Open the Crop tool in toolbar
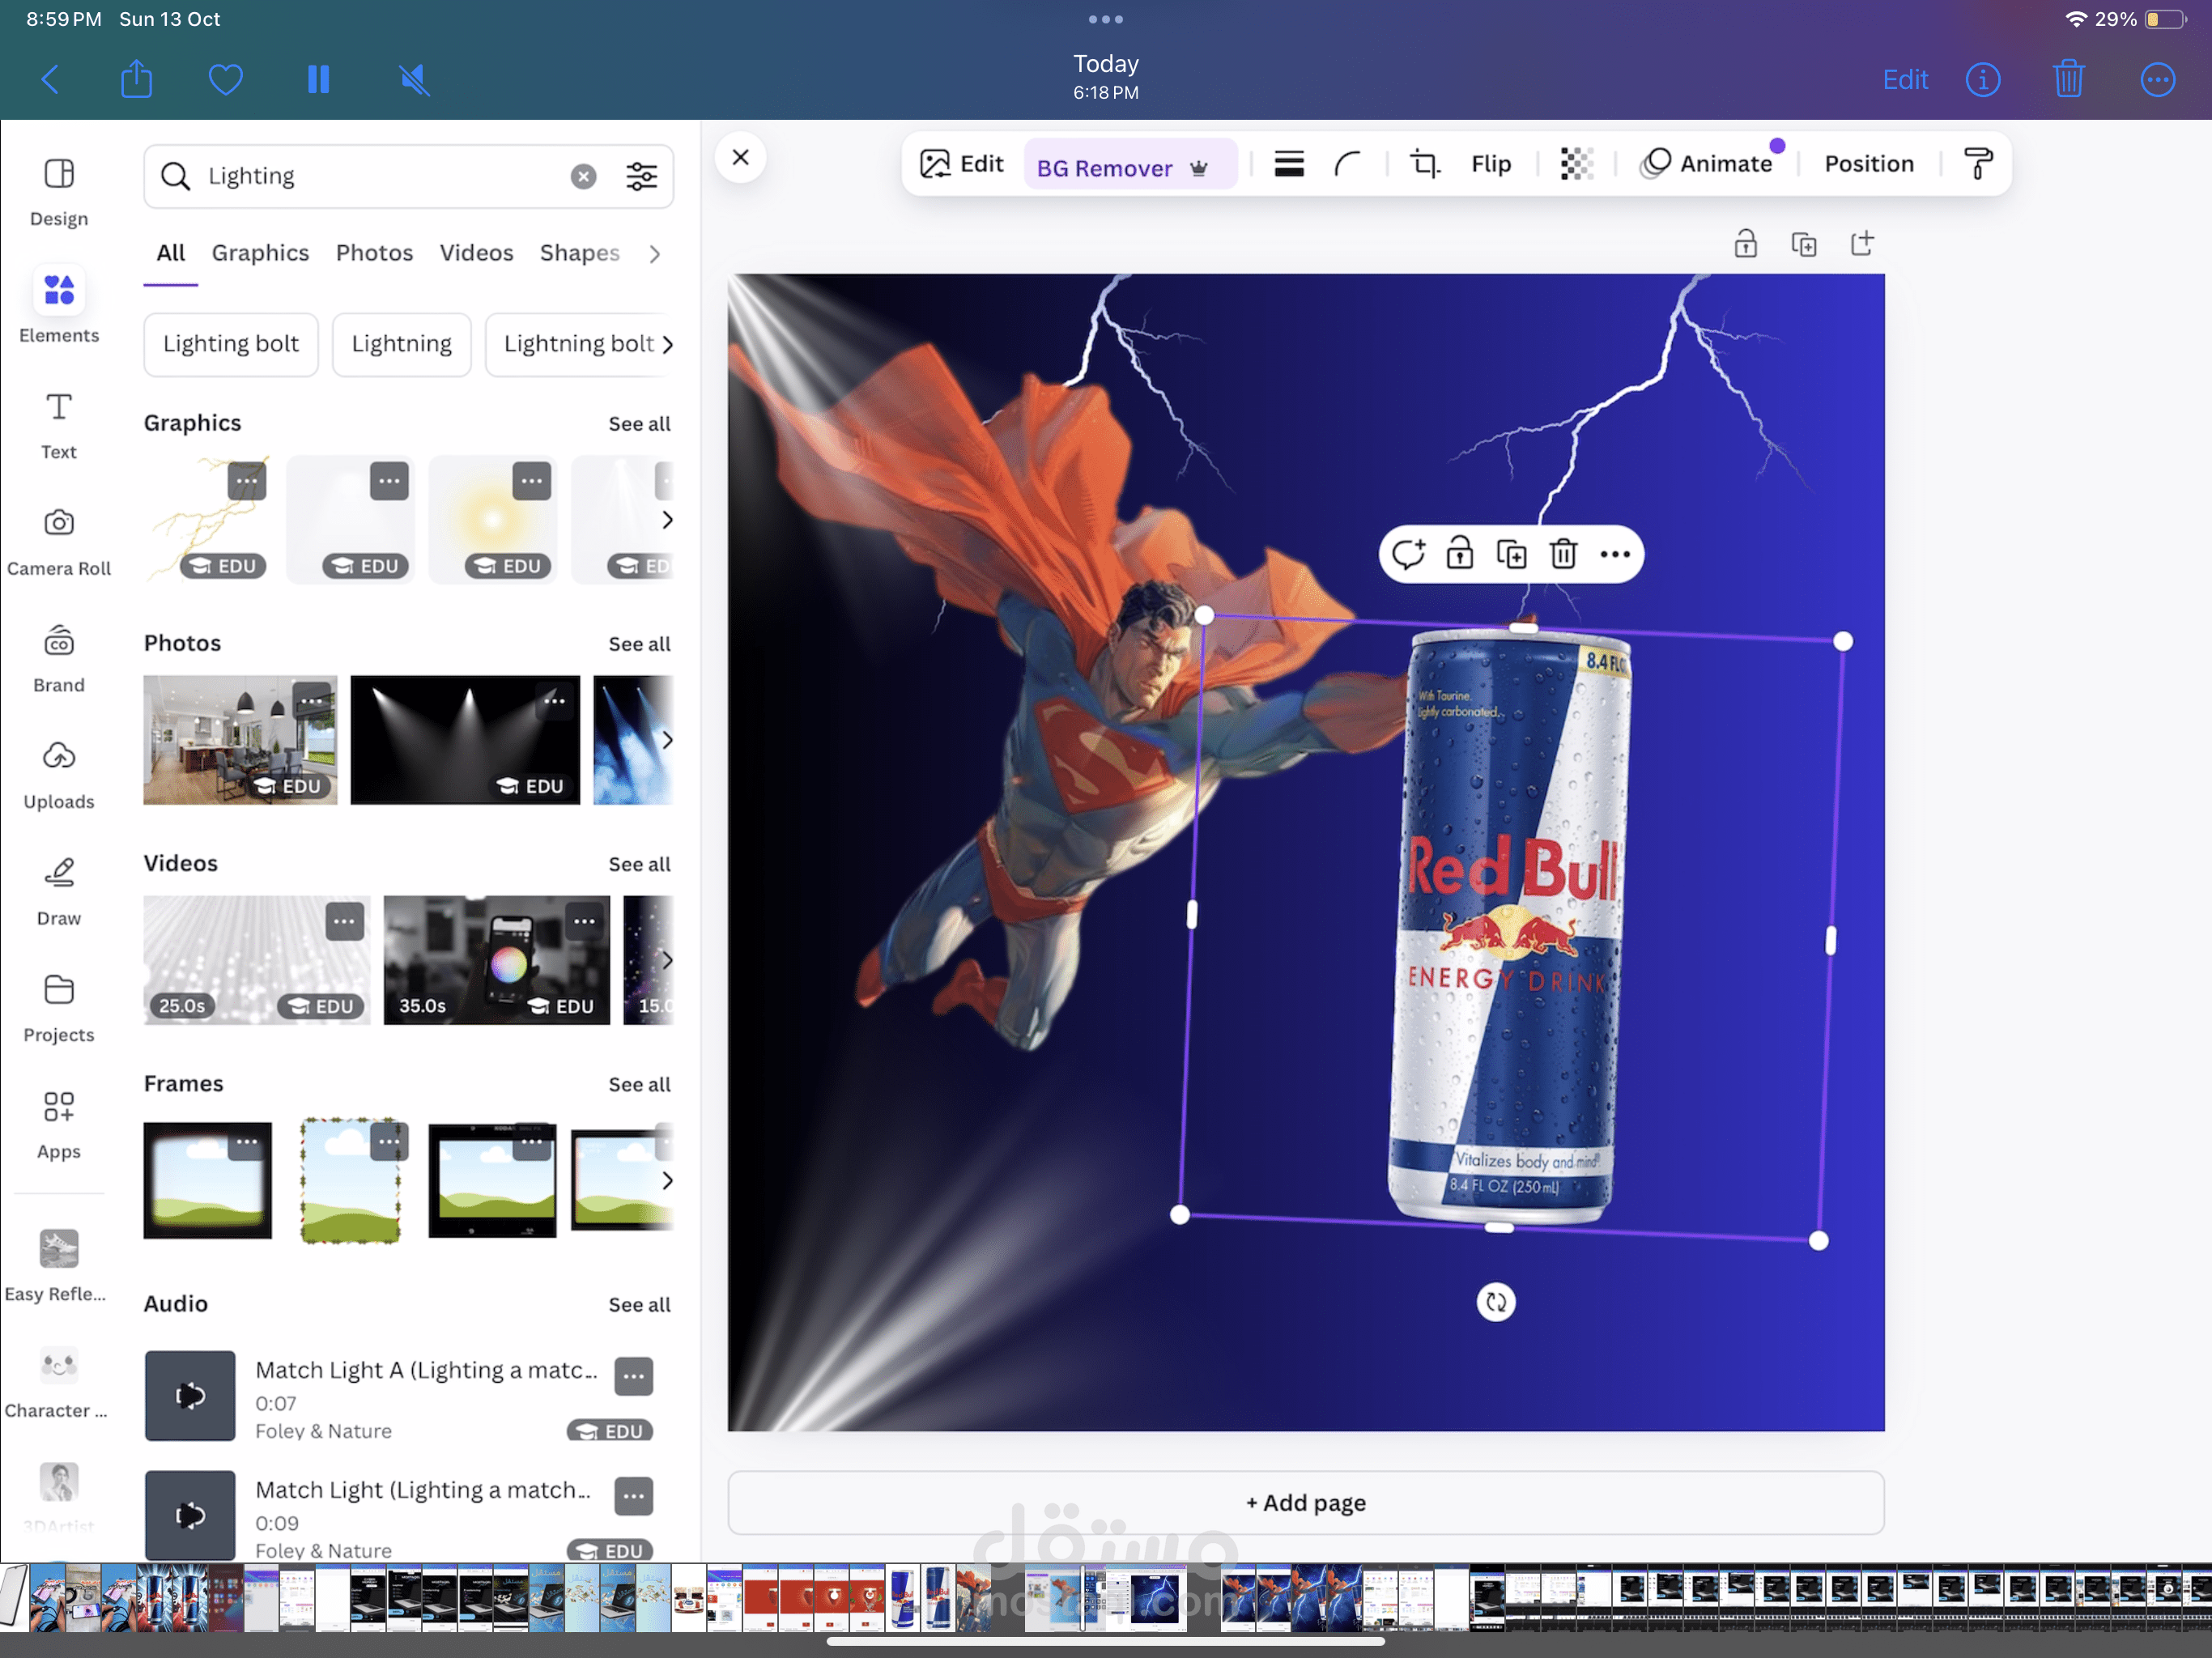 tap(1424, 163)
